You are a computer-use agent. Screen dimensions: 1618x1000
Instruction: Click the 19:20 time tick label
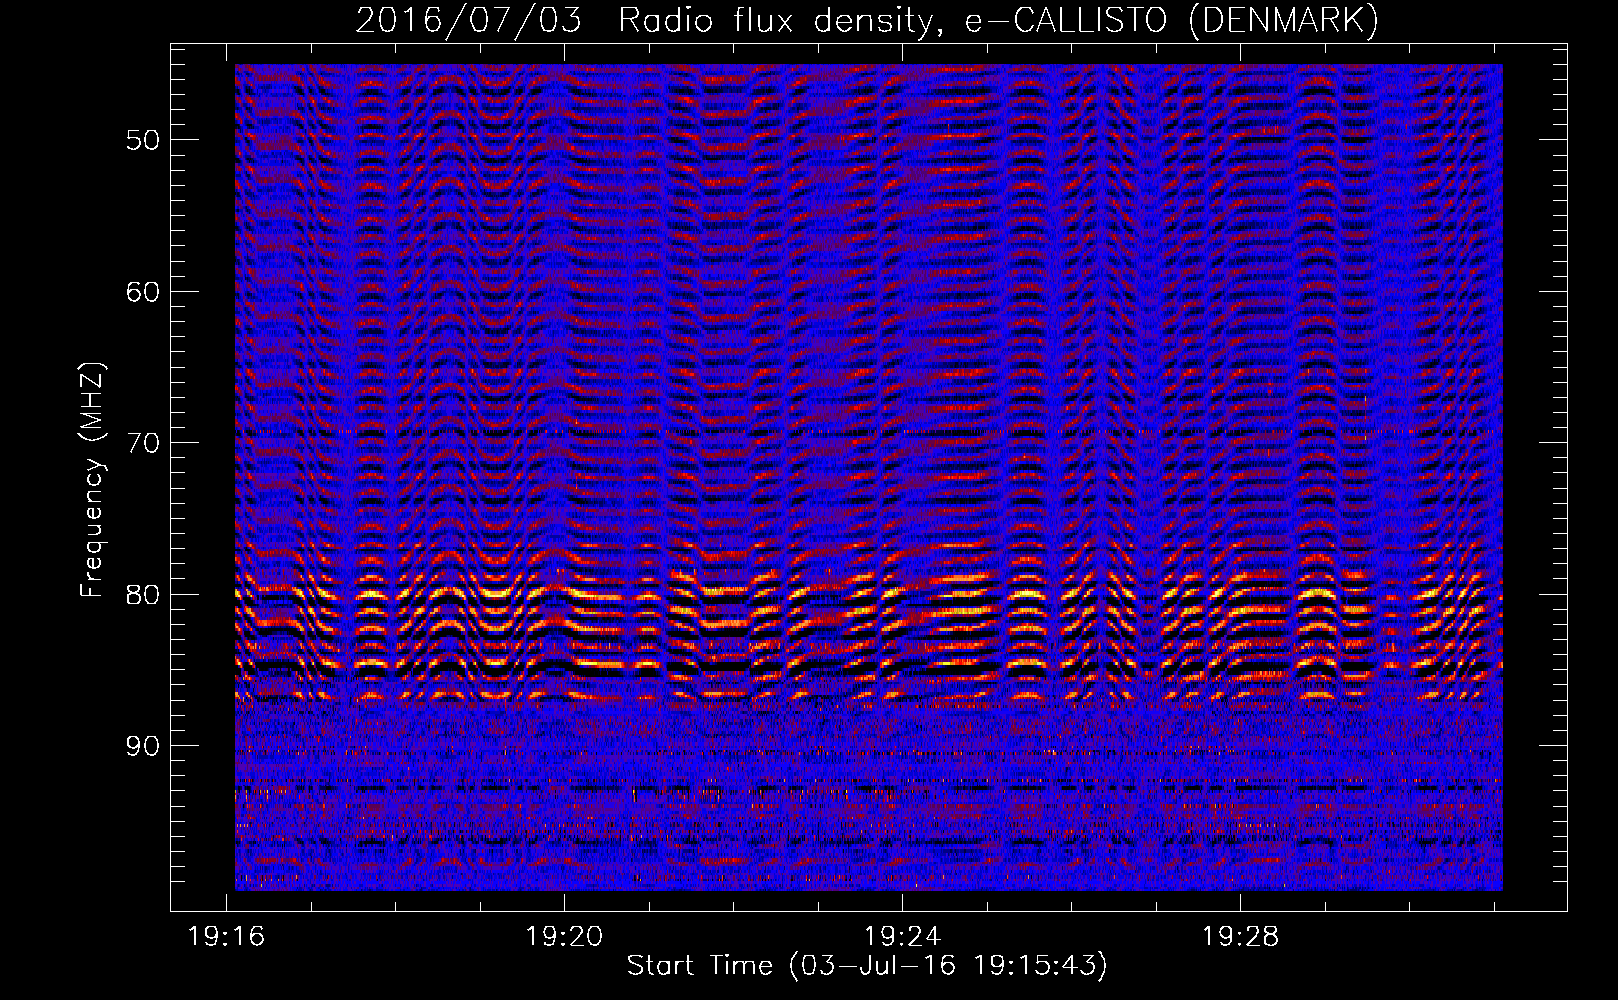click(x=565, y=937)
